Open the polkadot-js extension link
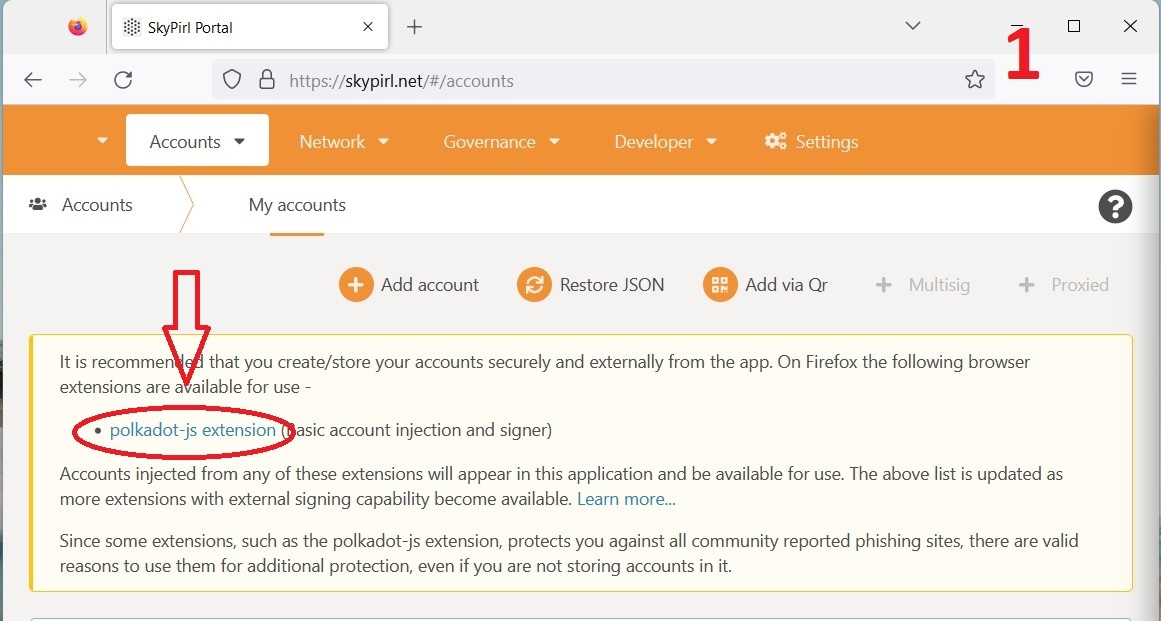The image size is (1161, 621). pyautogui.click(x=192, y=430)
